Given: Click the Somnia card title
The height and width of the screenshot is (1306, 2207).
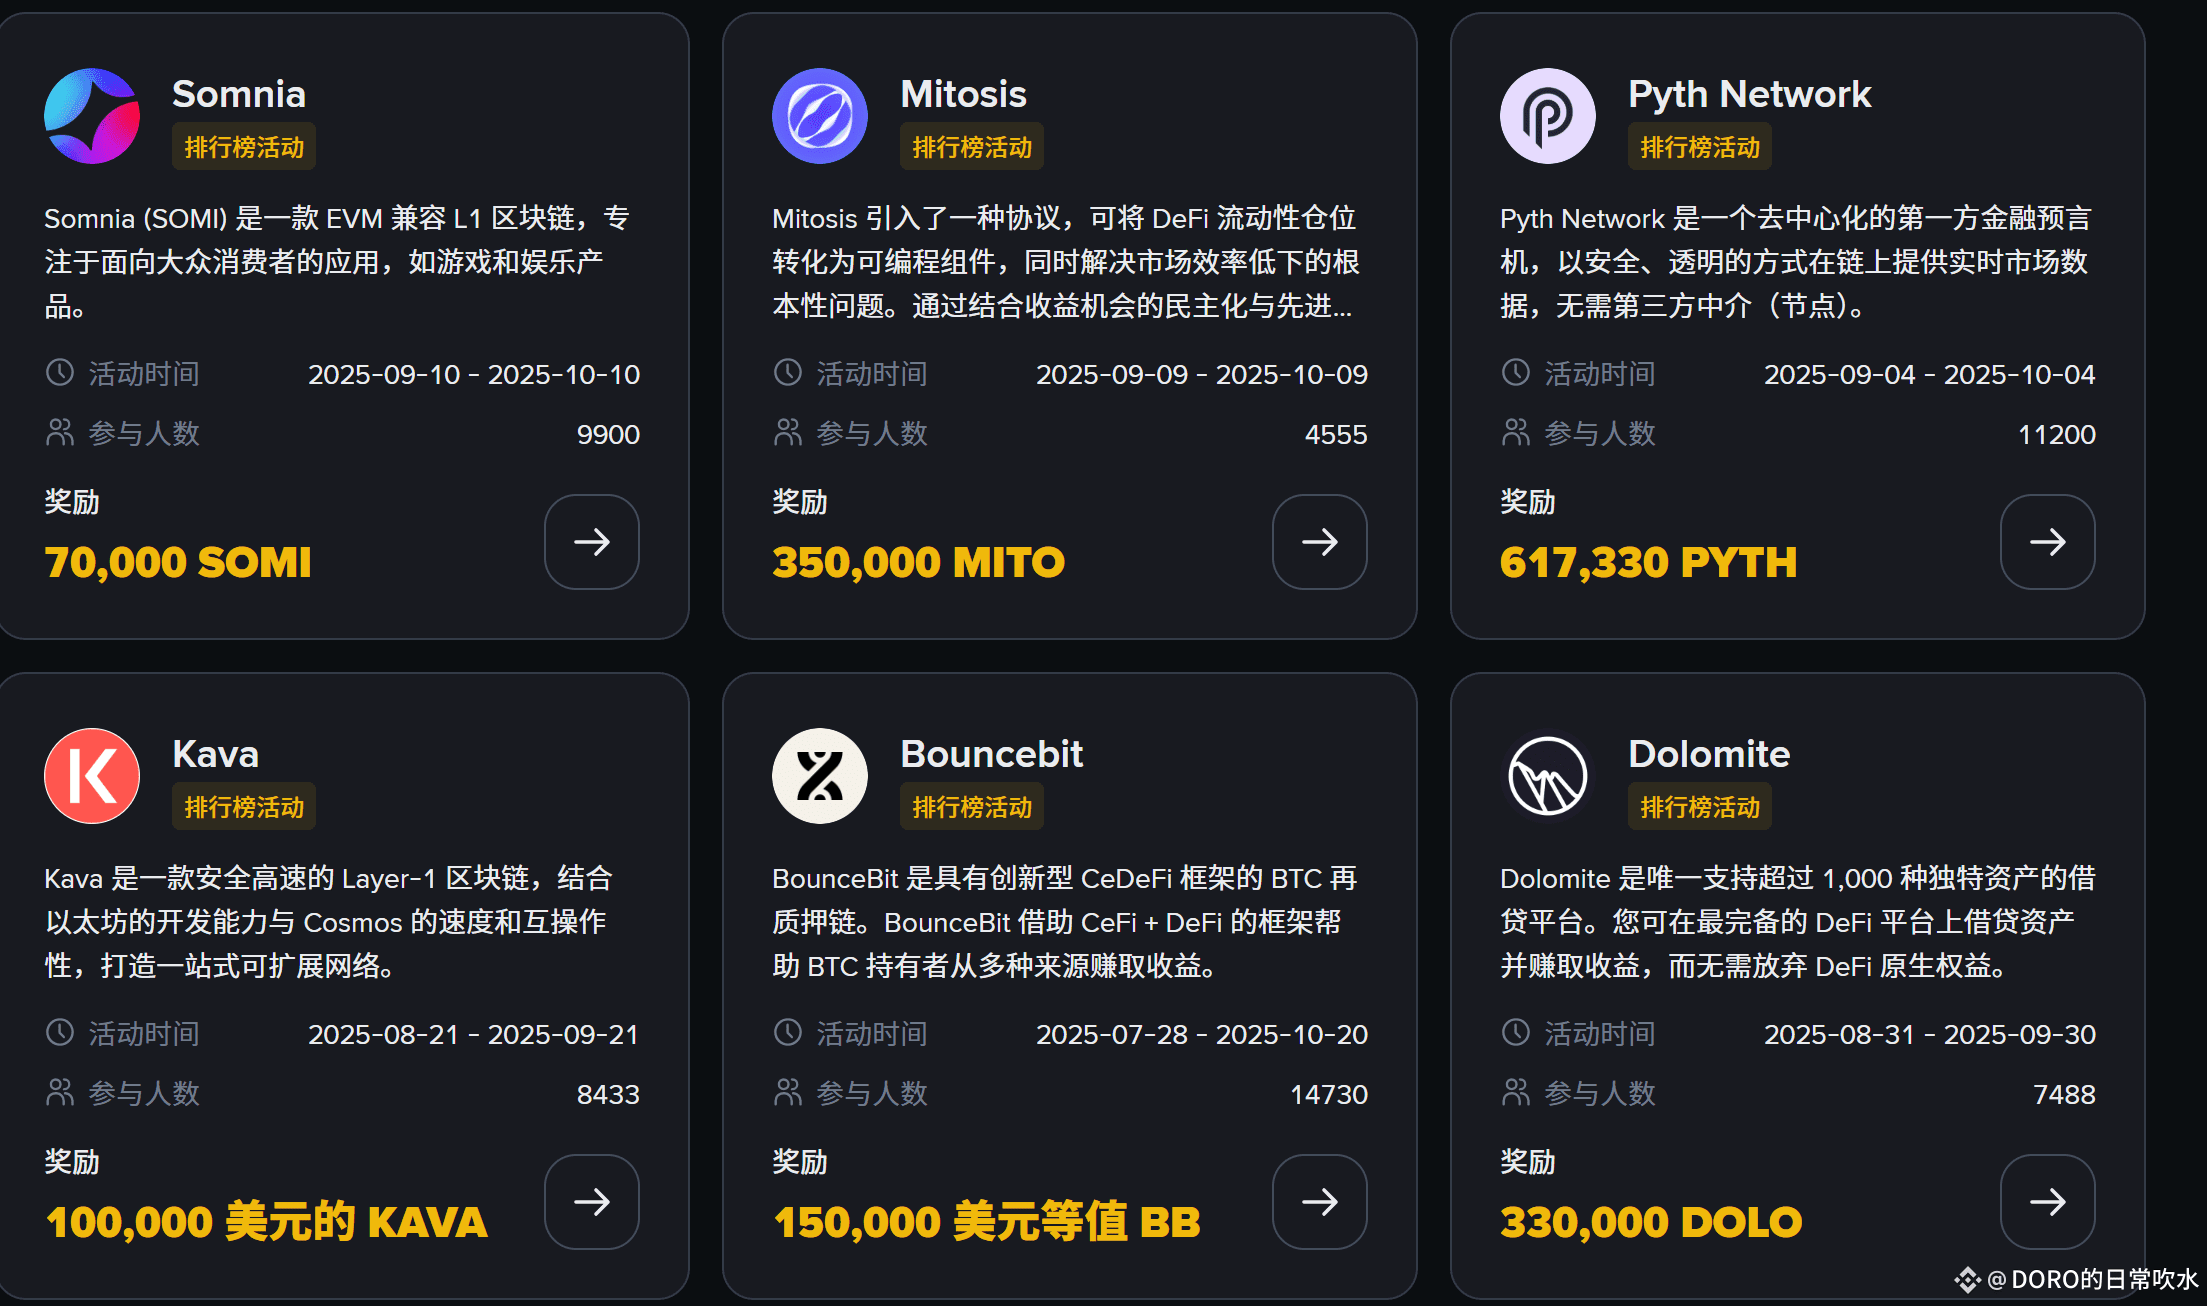Looking at the screenshot, I should 239,94.
